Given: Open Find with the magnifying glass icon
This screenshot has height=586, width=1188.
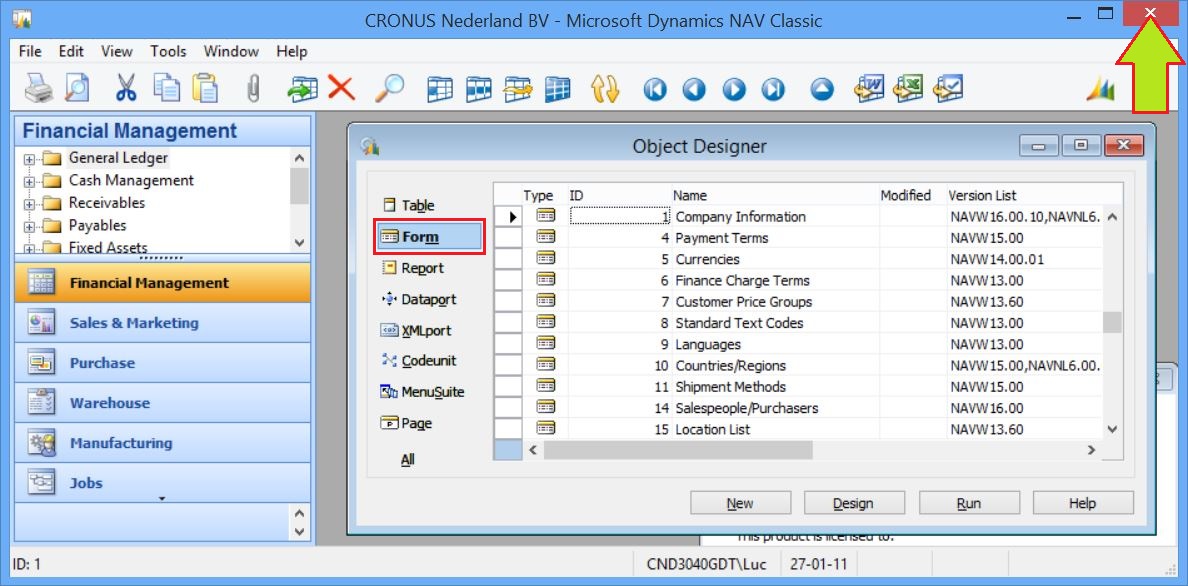Looking at the screenshot, I should point(389,88).
